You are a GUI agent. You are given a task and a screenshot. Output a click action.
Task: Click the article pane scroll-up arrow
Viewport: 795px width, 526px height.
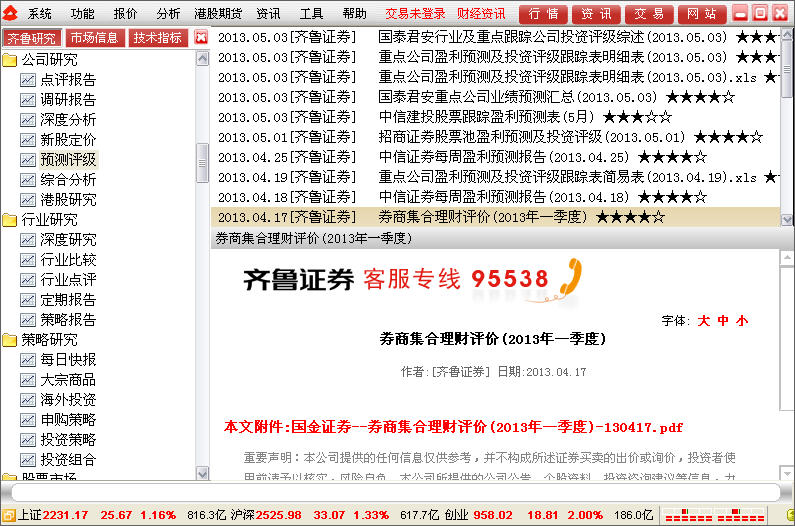click(787, 258)
